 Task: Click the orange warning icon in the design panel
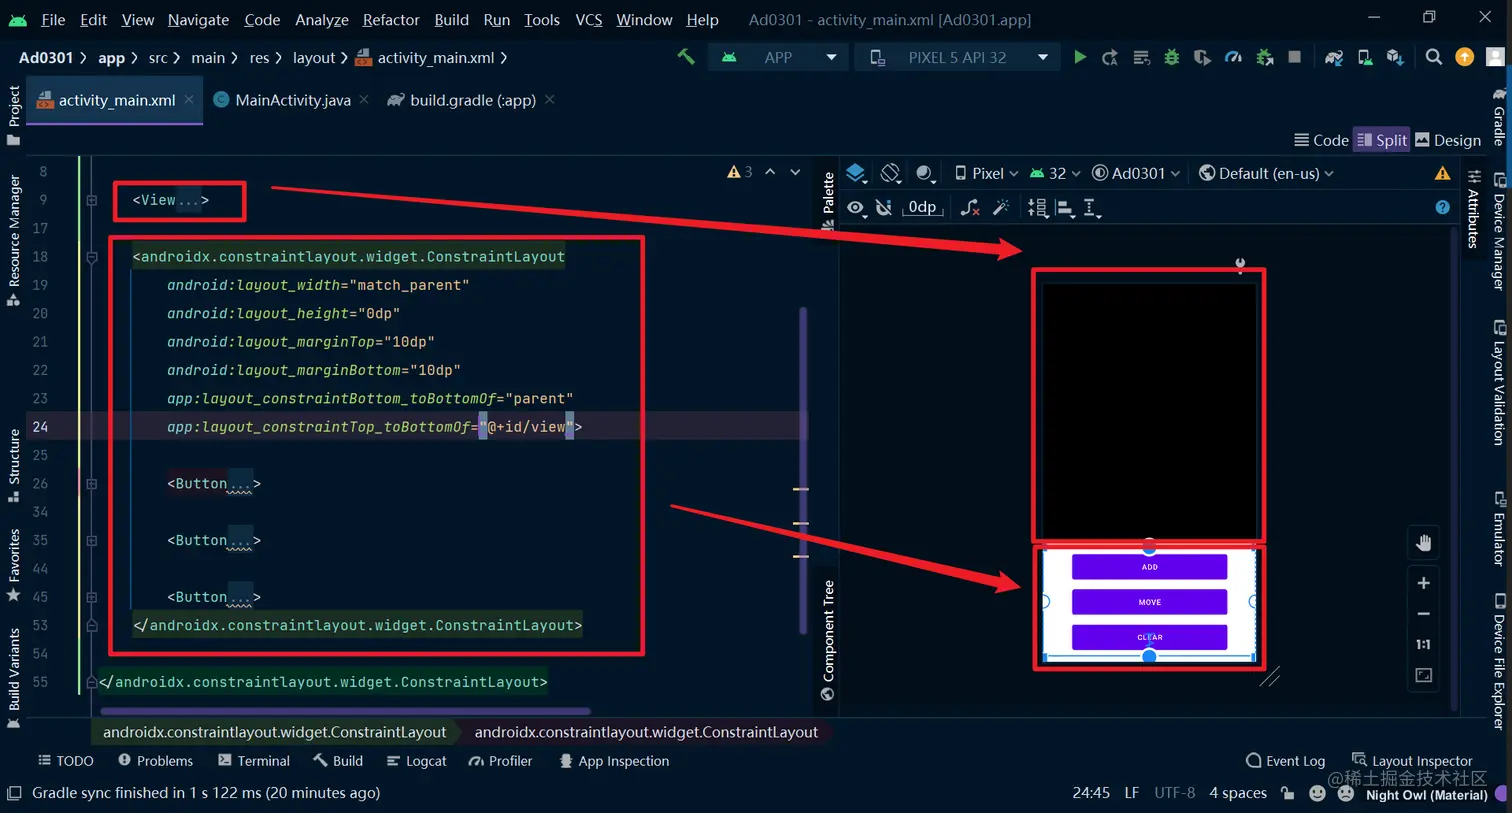[1442, 173]
